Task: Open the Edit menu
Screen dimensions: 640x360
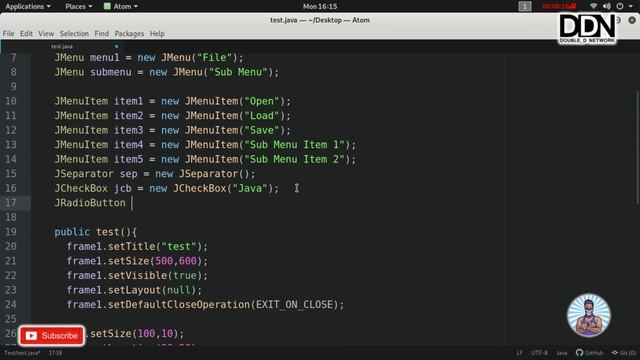Action: 26,33
